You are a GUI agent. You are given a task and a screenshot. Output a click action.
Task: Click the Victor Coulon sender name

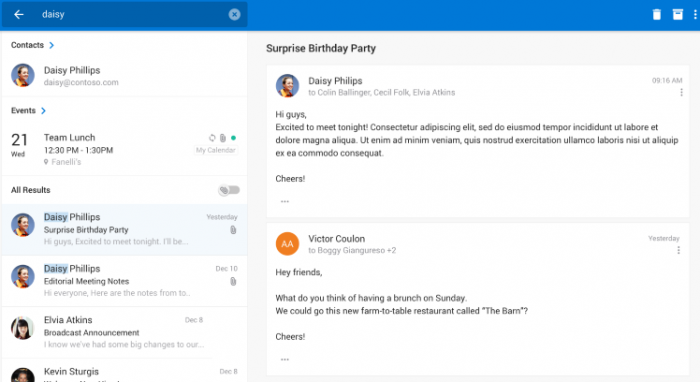[x=337, y=239]
